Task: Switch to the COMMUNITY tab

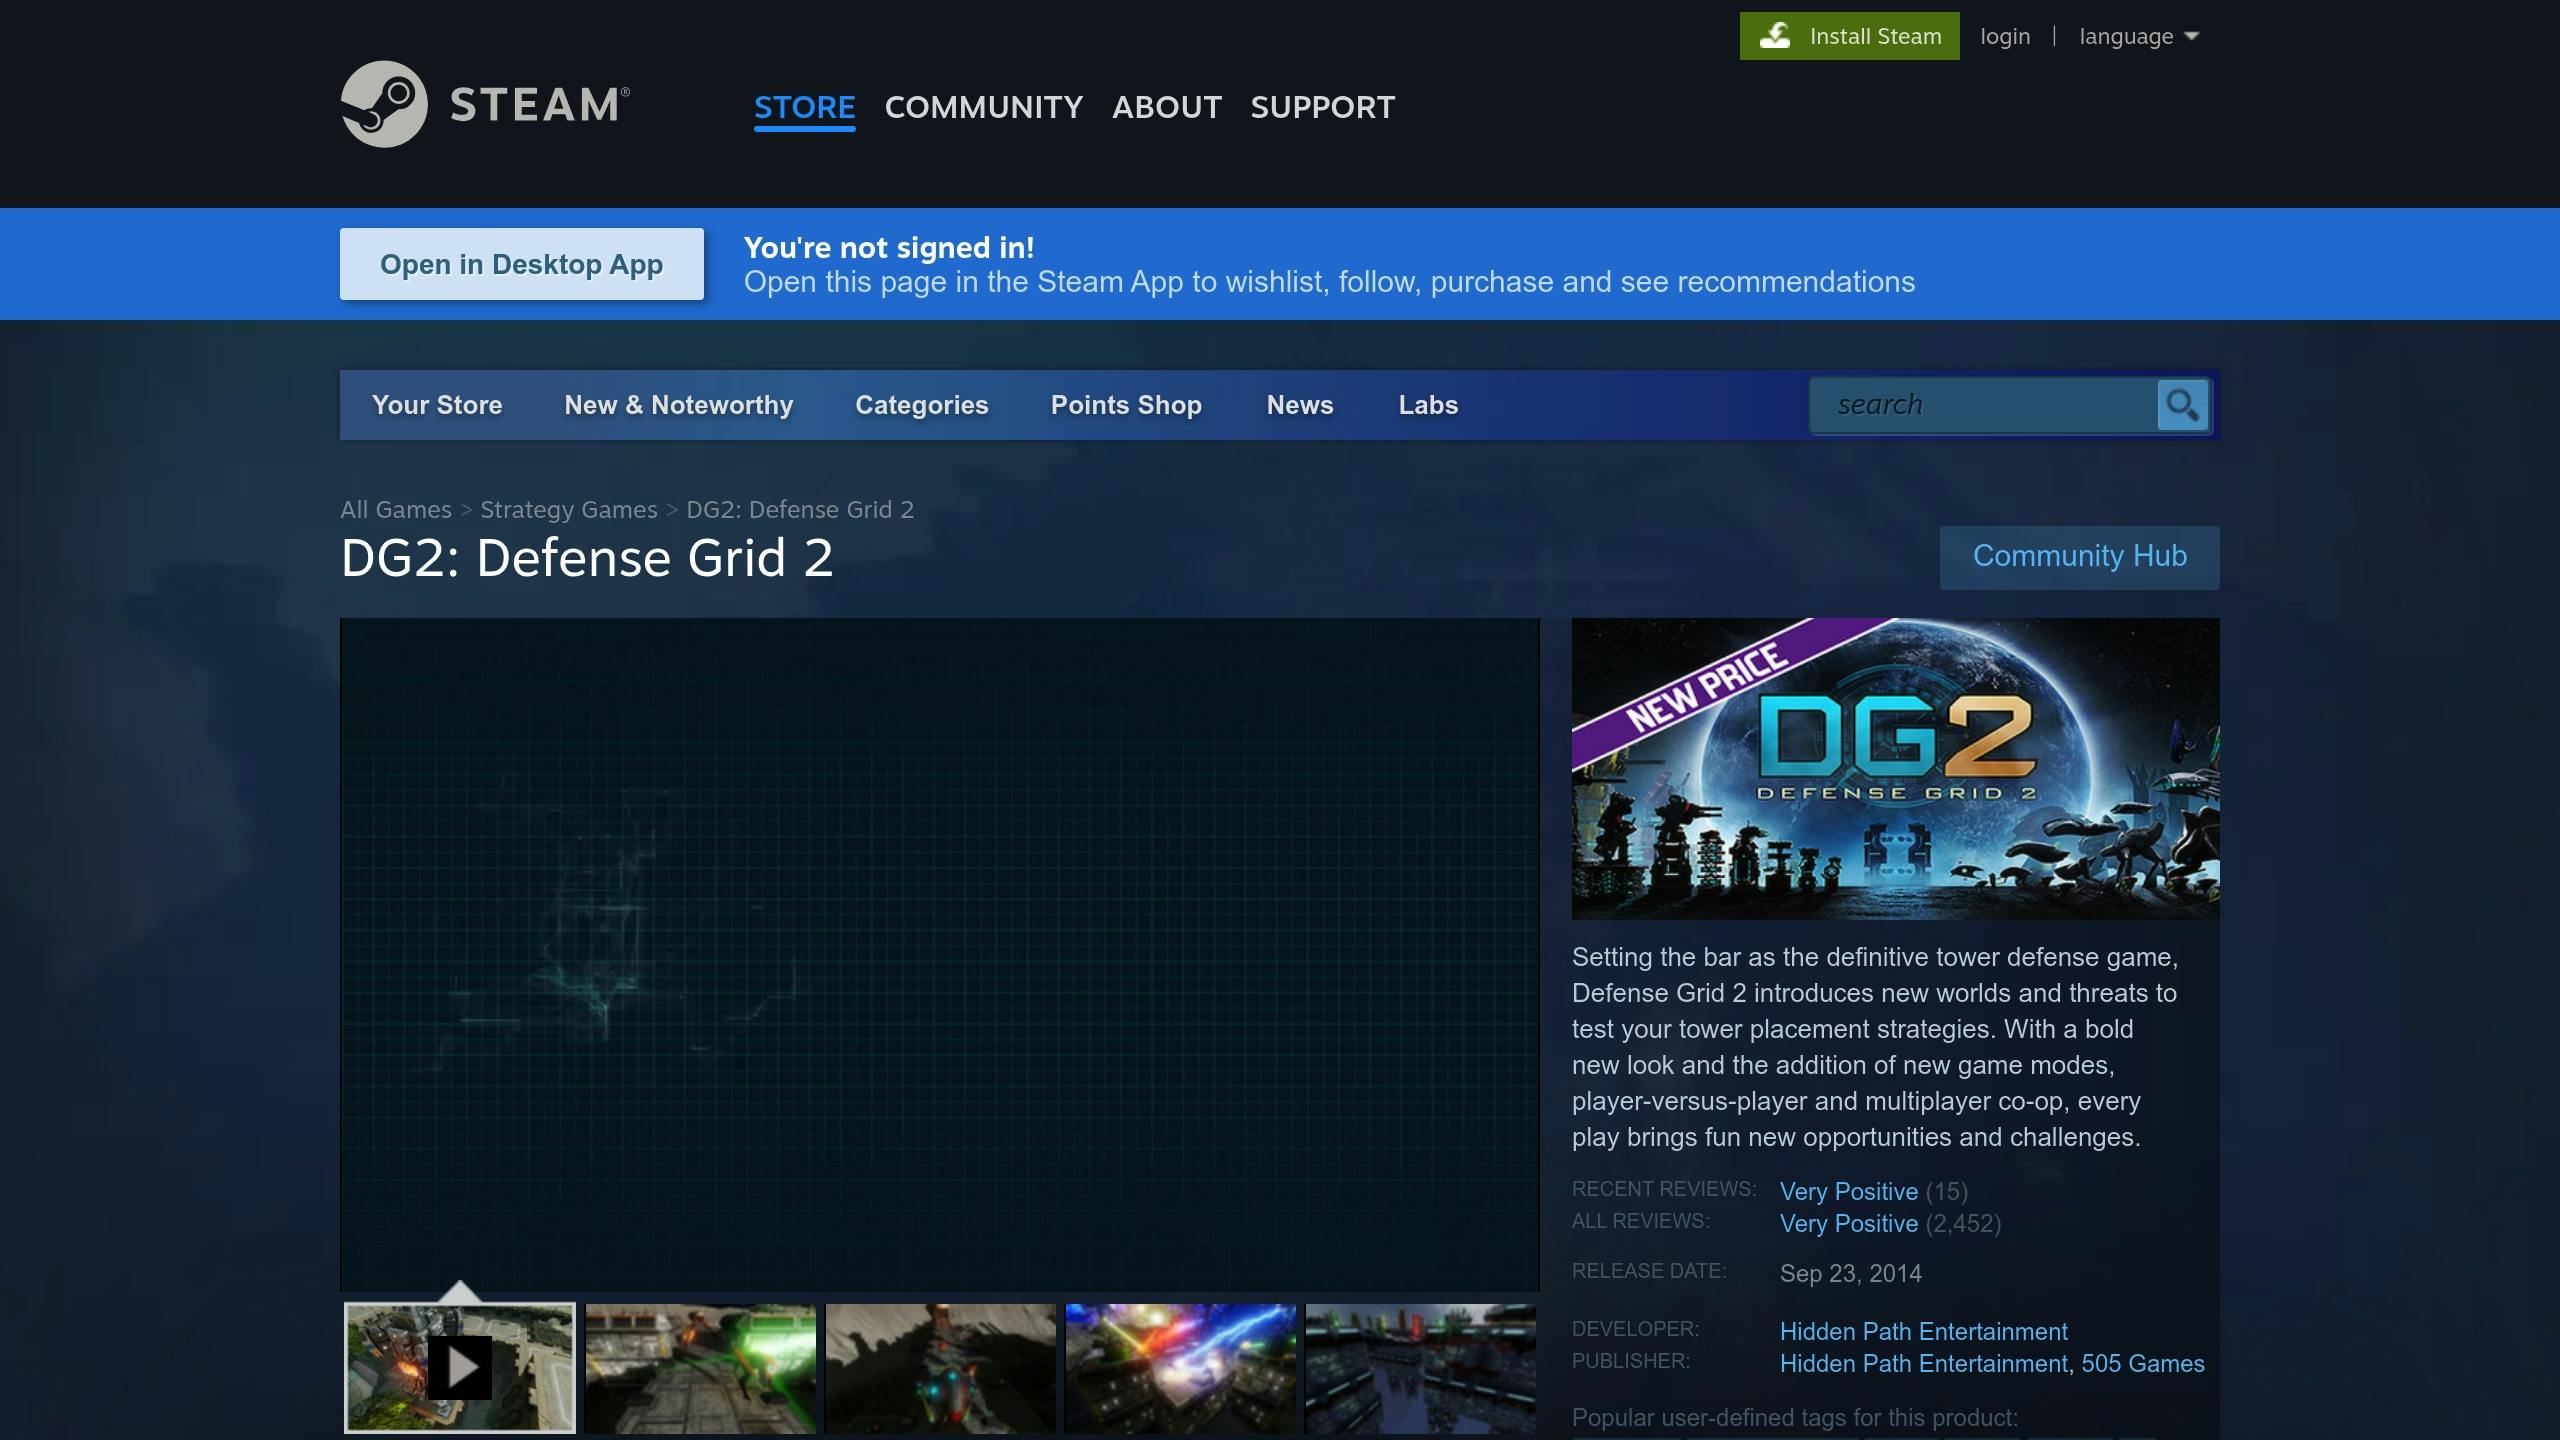Action: (984, 107)
